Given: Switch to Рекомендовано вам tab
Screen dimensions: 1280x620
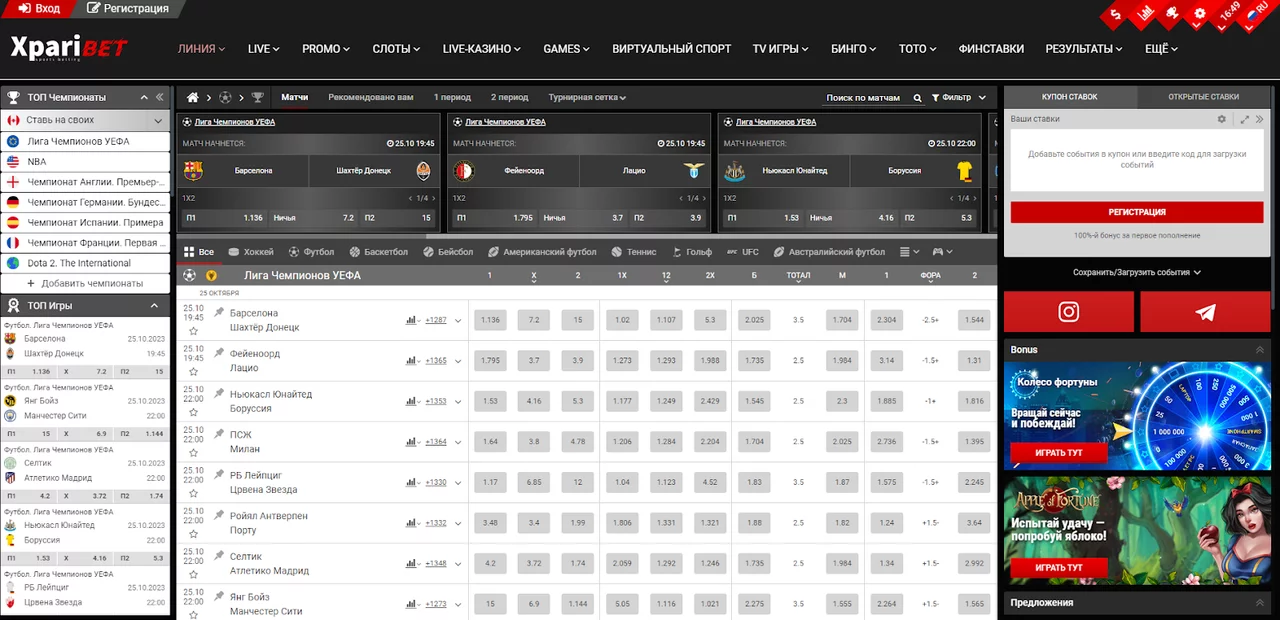Looking at the screenshot, I should [x=370, y=98].
